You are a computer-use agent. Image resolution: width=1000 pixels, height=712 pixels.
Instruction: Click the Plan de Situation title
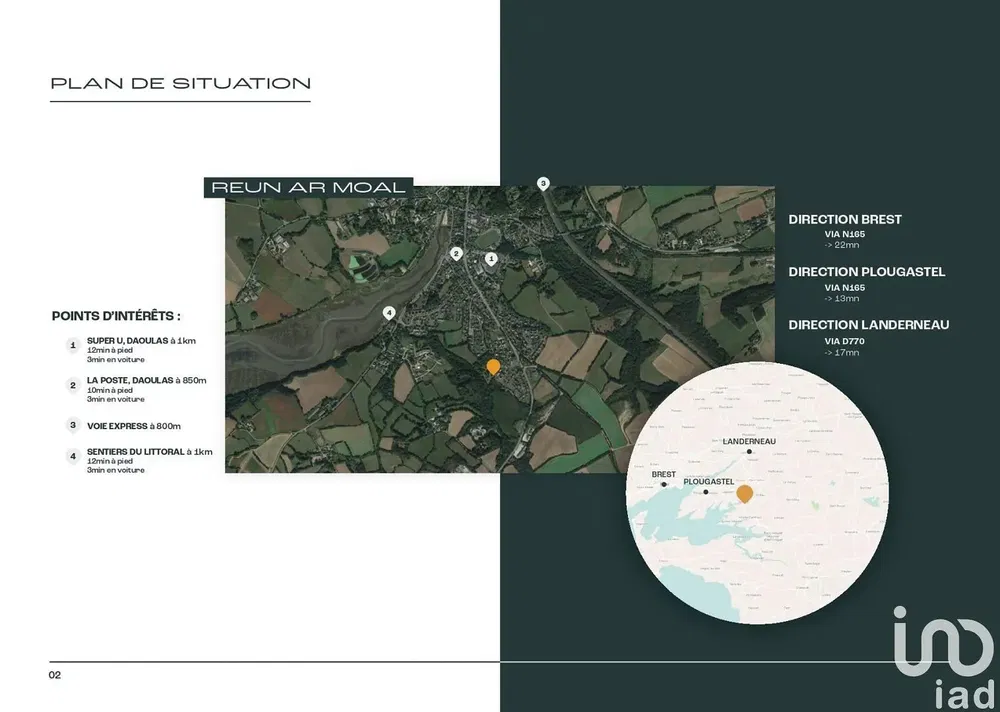tap(180, 83)
